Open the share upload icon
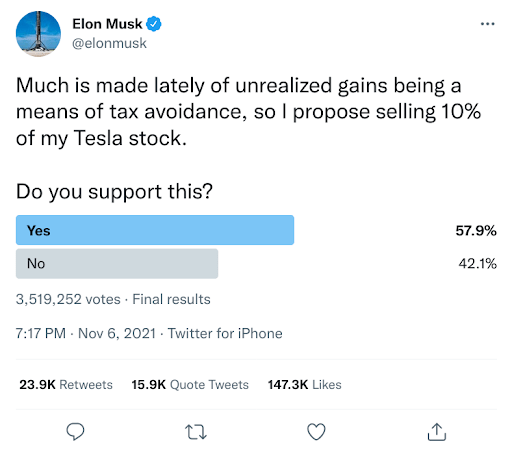Viewport: 512px width, 454px height. [437, 432]
